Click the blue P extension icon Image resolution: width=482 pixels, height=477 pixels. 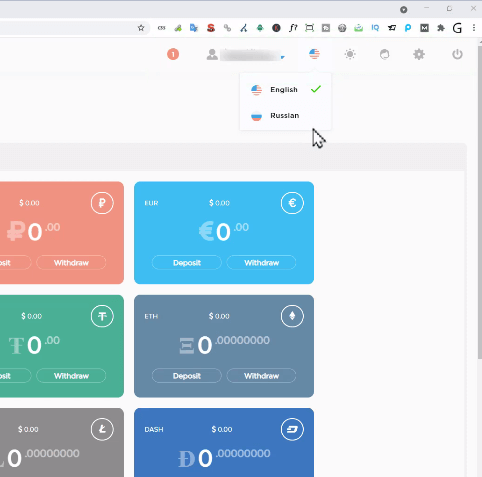tap(408, 28)
